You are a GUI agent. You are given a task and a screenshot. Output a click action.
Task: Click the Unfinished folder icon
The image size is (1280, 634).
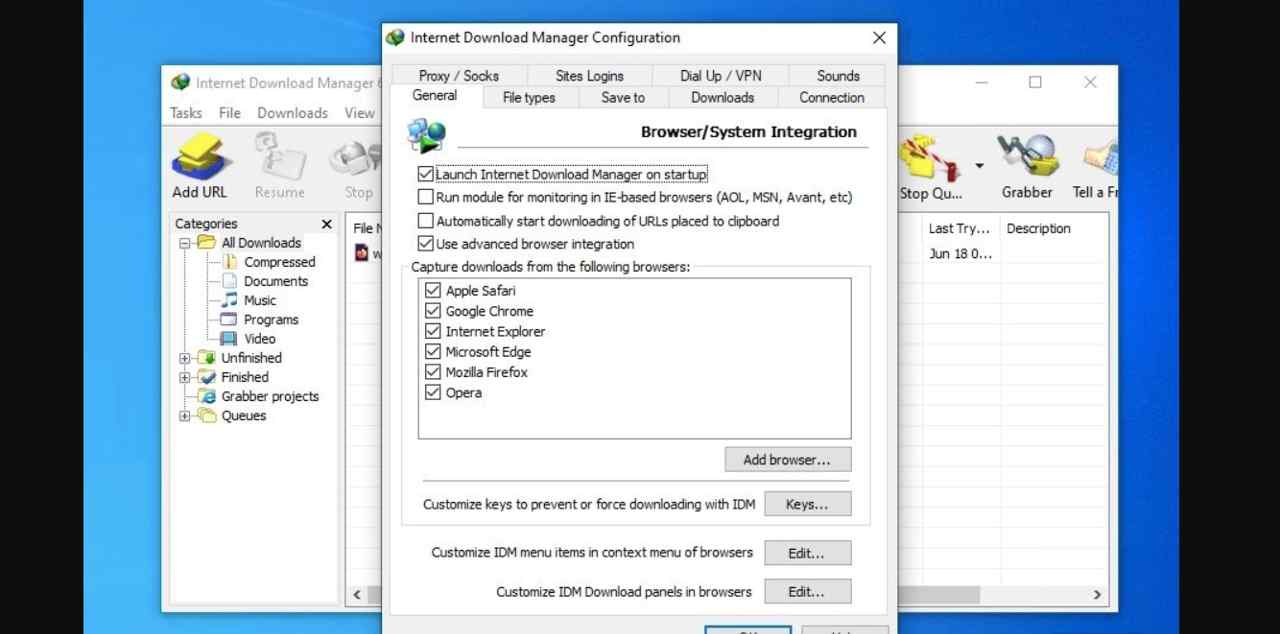[206, 358]
